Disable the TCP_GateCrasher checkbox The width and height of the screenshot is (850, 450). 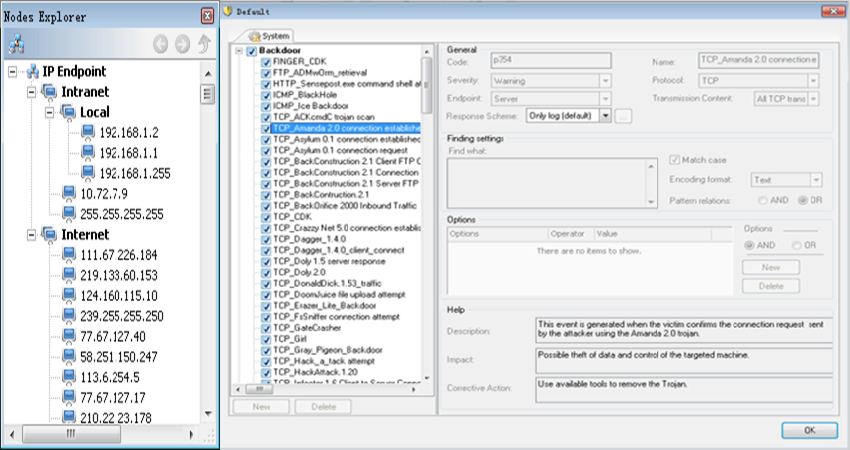click(266, 327)
